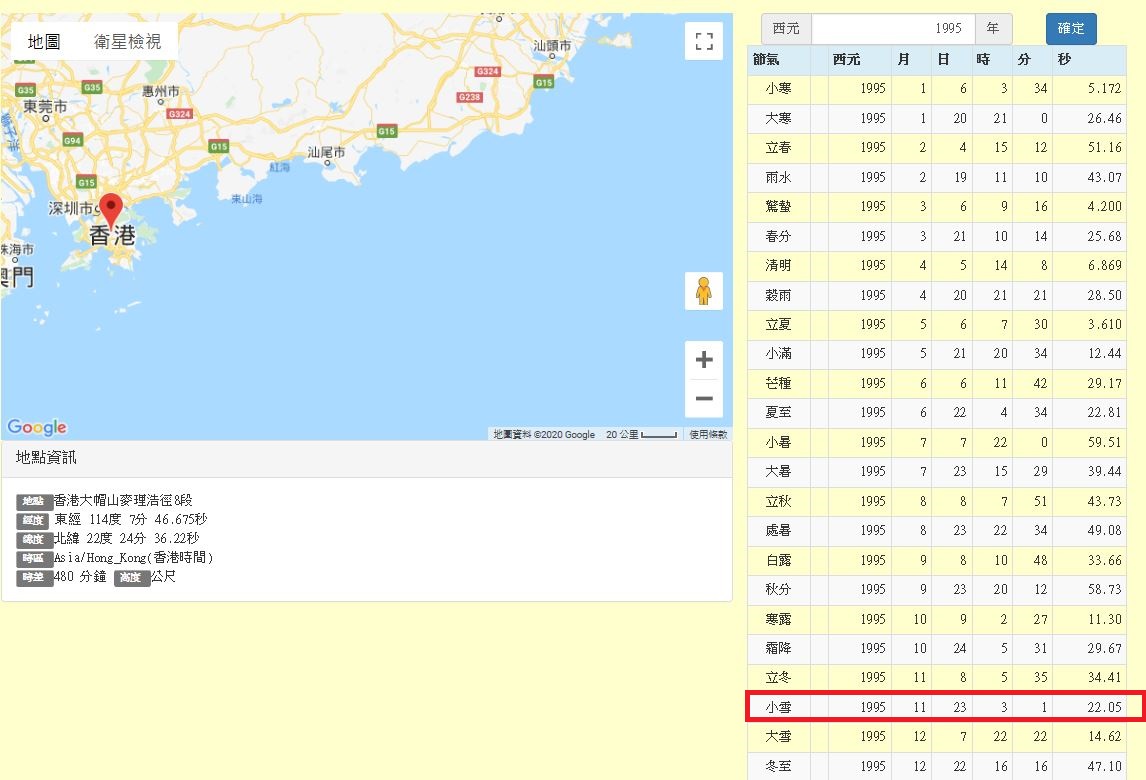Click the 惠州市 city label on map
The image size is (1146, 780).
coord(161,91)
